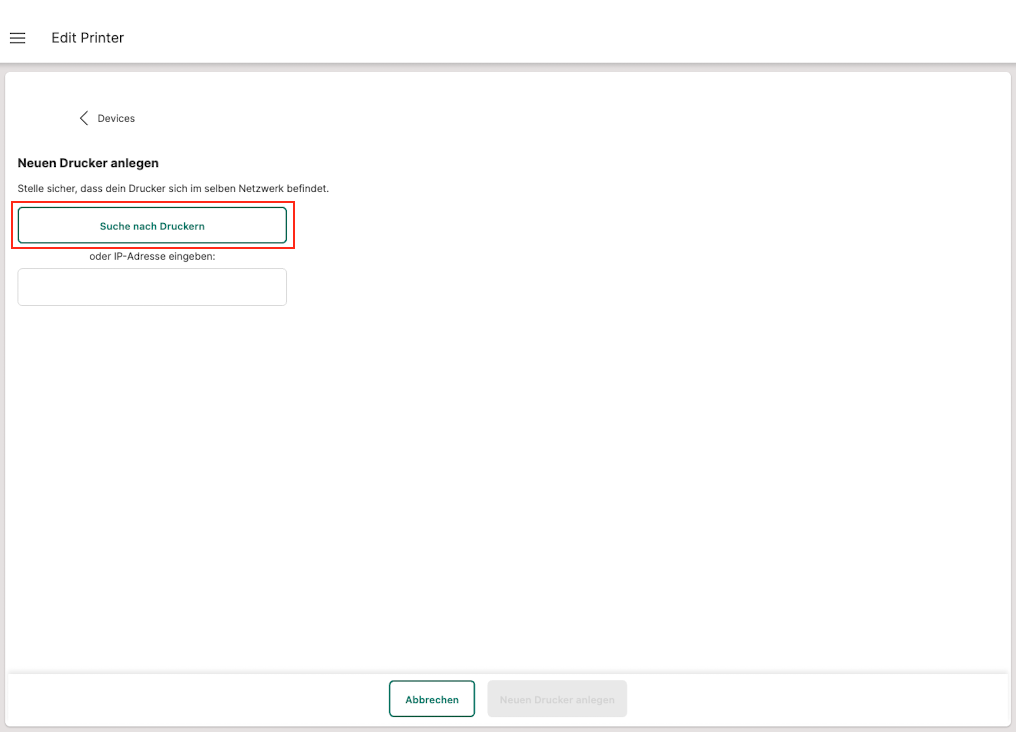The image size is (1016, 732).
Task: Click the word Stelle starting the hint text
Action: [31, 188]
